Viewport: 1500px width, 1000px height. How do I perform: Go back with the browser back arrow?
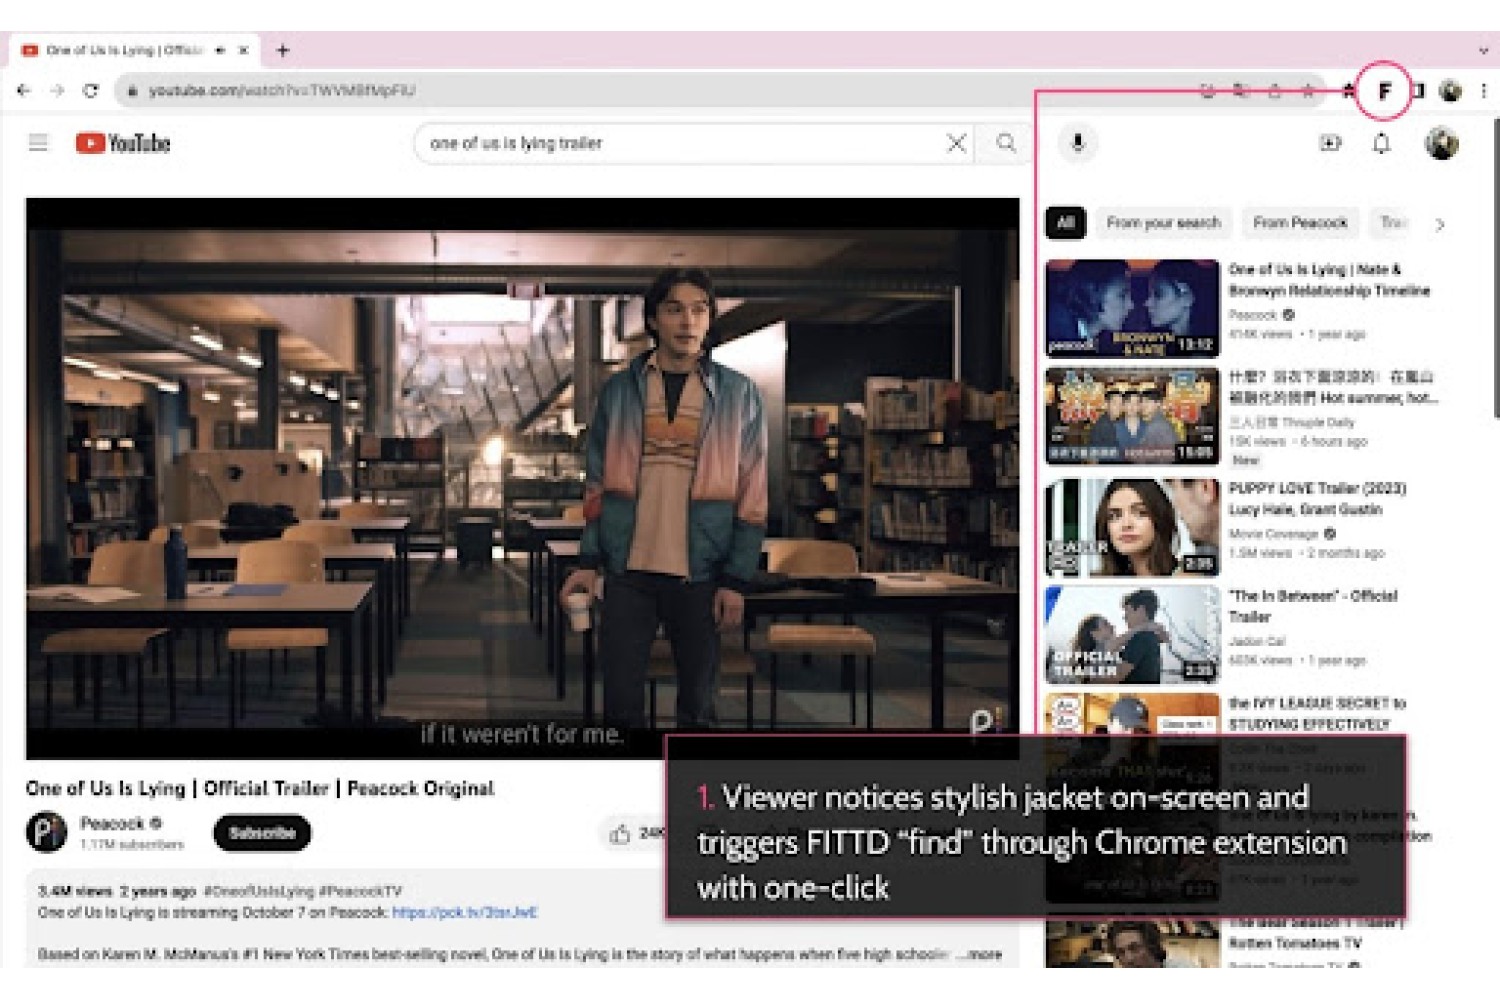click(x=24, y=91)
